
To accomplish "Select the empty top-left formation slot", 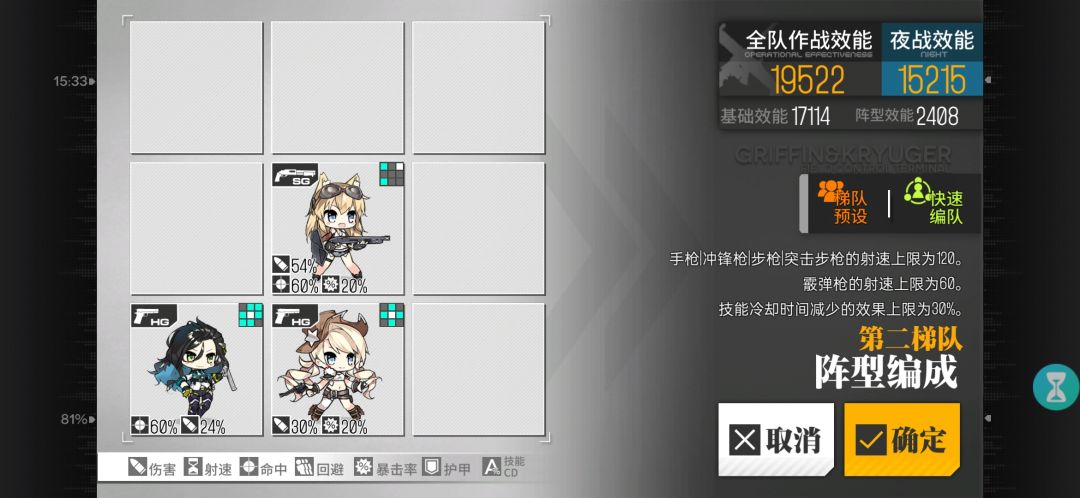I will click(197, 87).
